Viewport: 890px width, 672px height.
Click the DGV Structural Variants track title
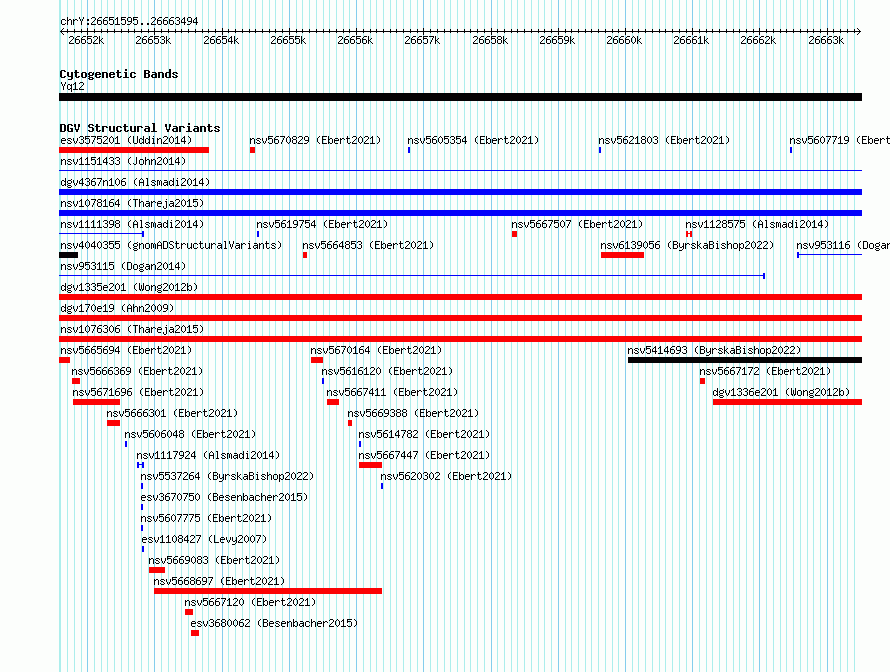pos(140,128)
